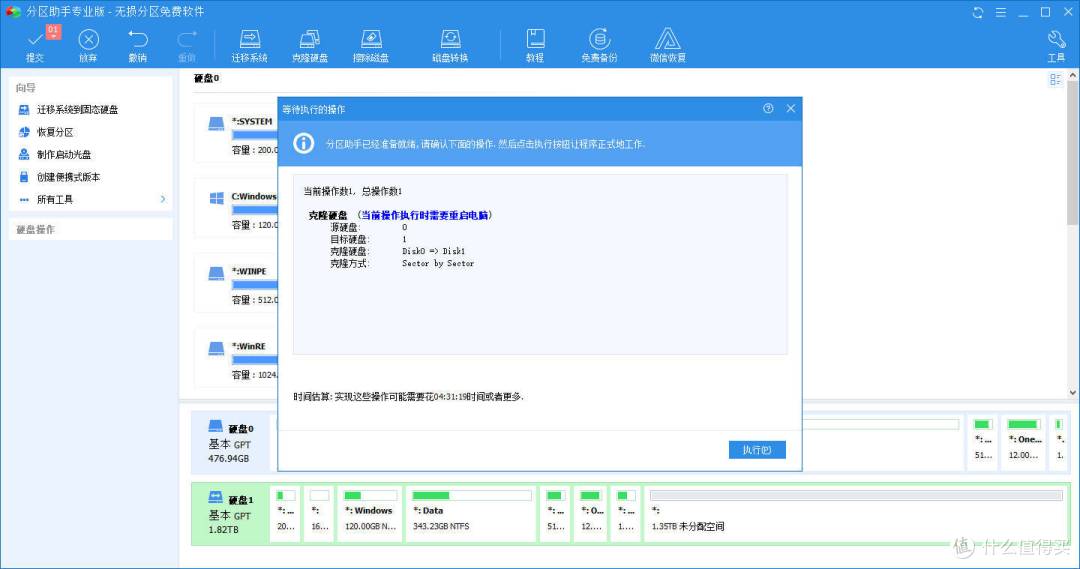Click the 撤销 (Undo) toolbar icon

138,44
